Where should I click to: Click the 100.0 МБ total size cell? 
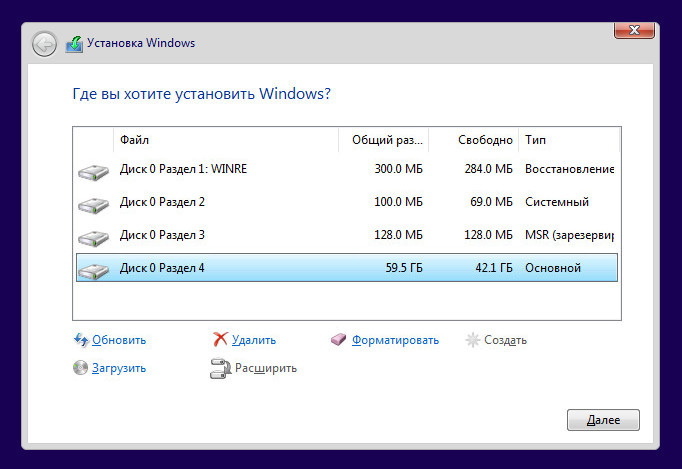click(x=398, y=202)
